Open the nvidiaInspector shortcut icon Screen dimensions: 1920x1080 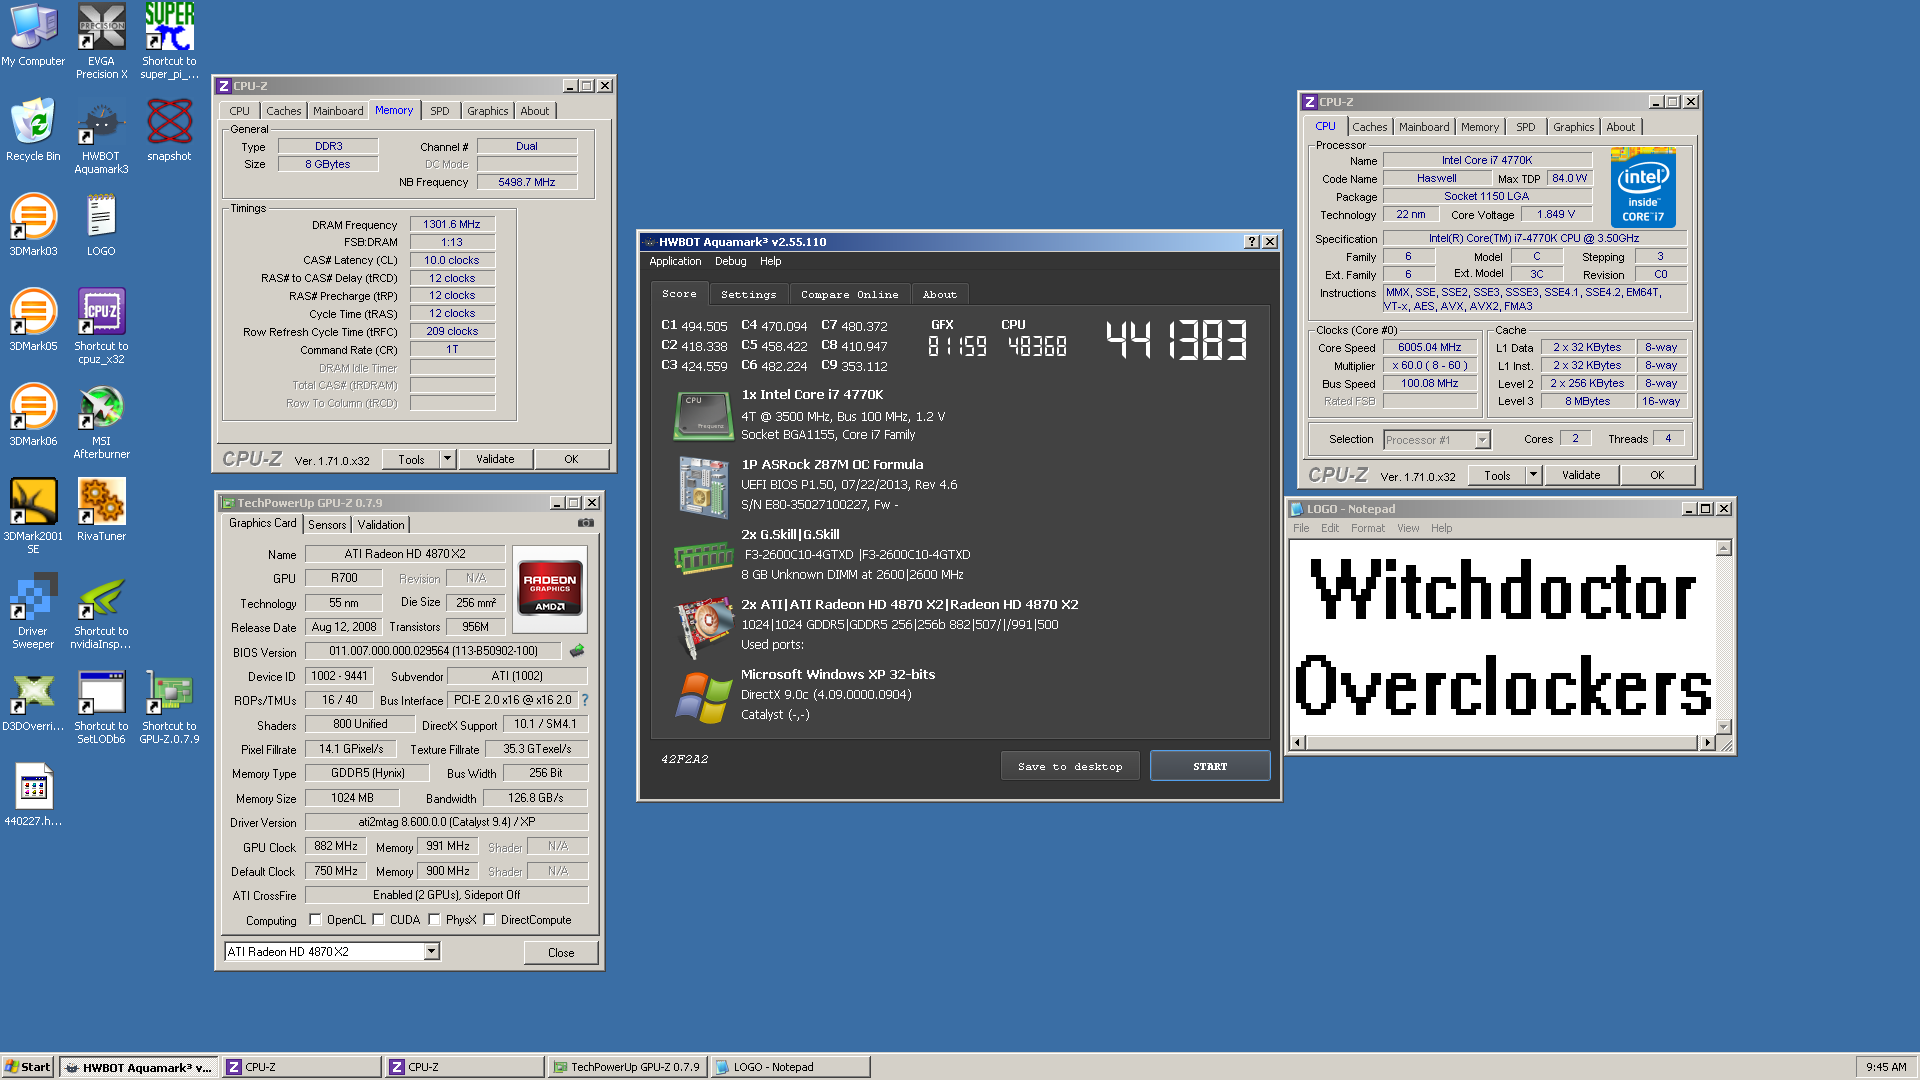point(101,611)
